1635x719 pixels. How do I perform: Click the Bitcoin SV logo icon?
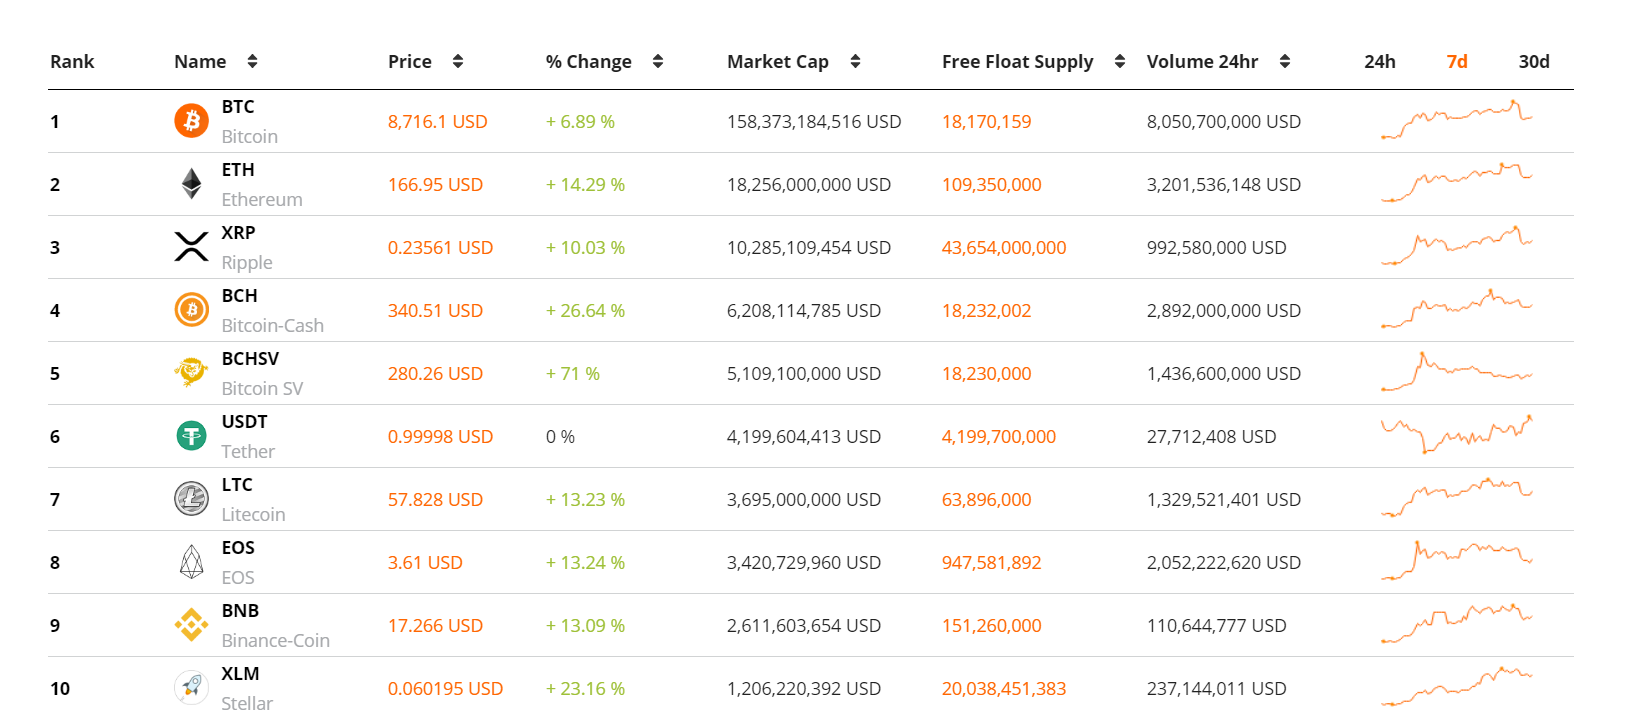(x=191, y=373)
